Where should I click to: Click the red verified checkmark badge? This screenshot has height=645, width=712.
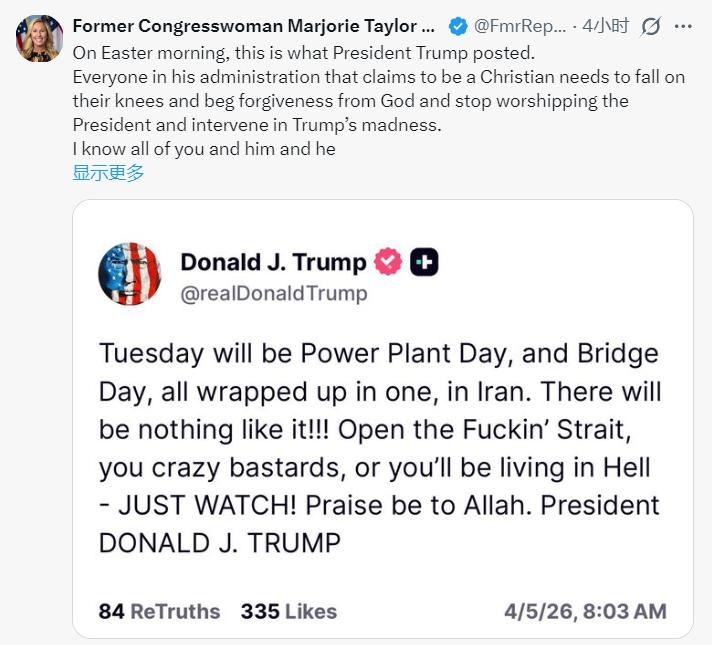[388, 262]
